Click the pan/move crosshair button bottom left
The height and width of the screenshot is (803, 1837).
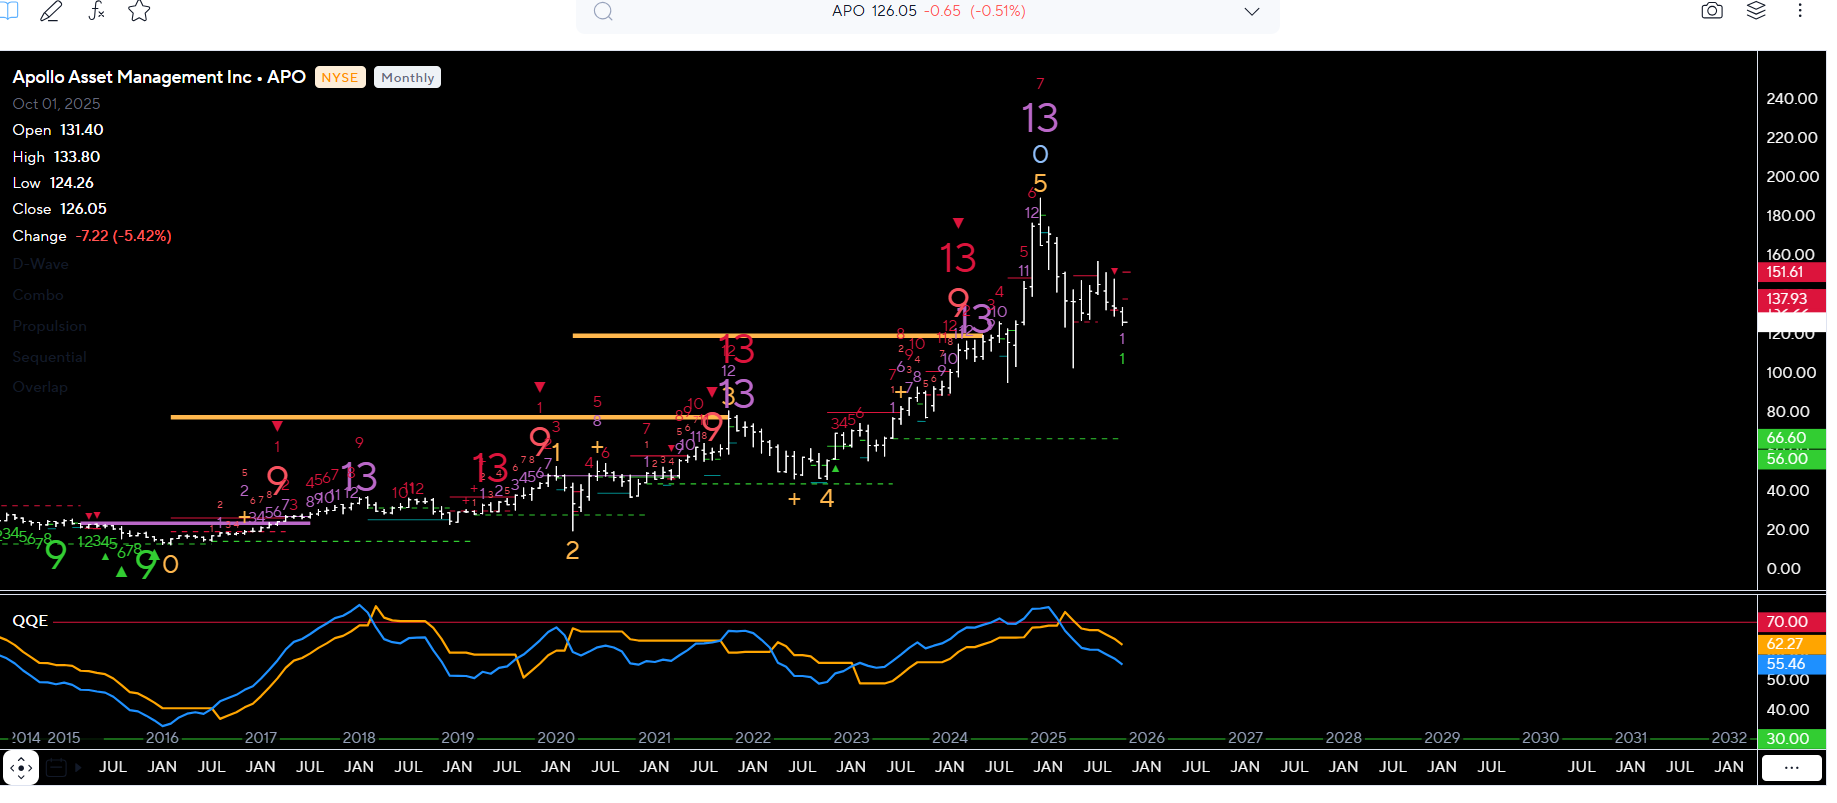click(21, 768)
